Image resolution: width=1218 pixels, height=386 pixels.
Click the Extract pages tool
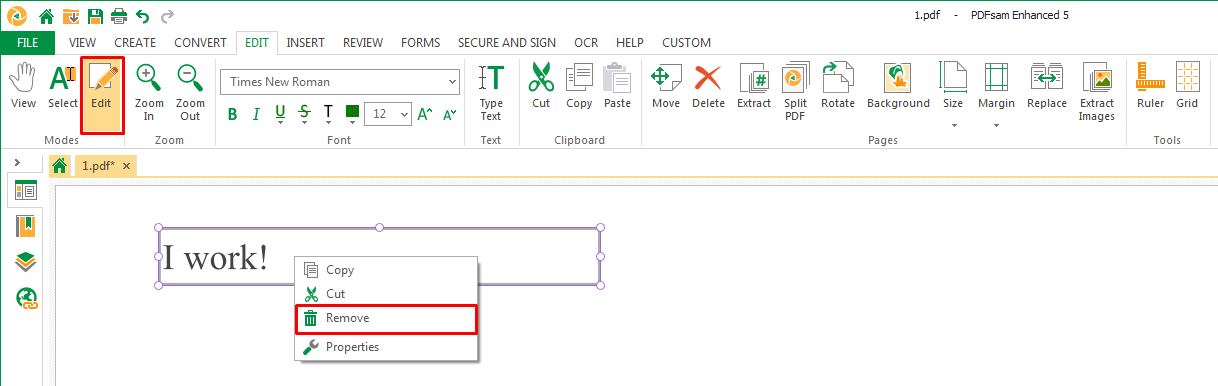pyautogui.click(x=754, y=86)
